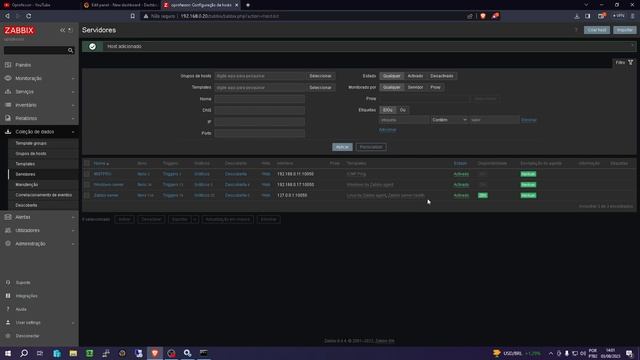Click the User settings person icon
Screen dimensions: 640x360
[x=8, y=322]
